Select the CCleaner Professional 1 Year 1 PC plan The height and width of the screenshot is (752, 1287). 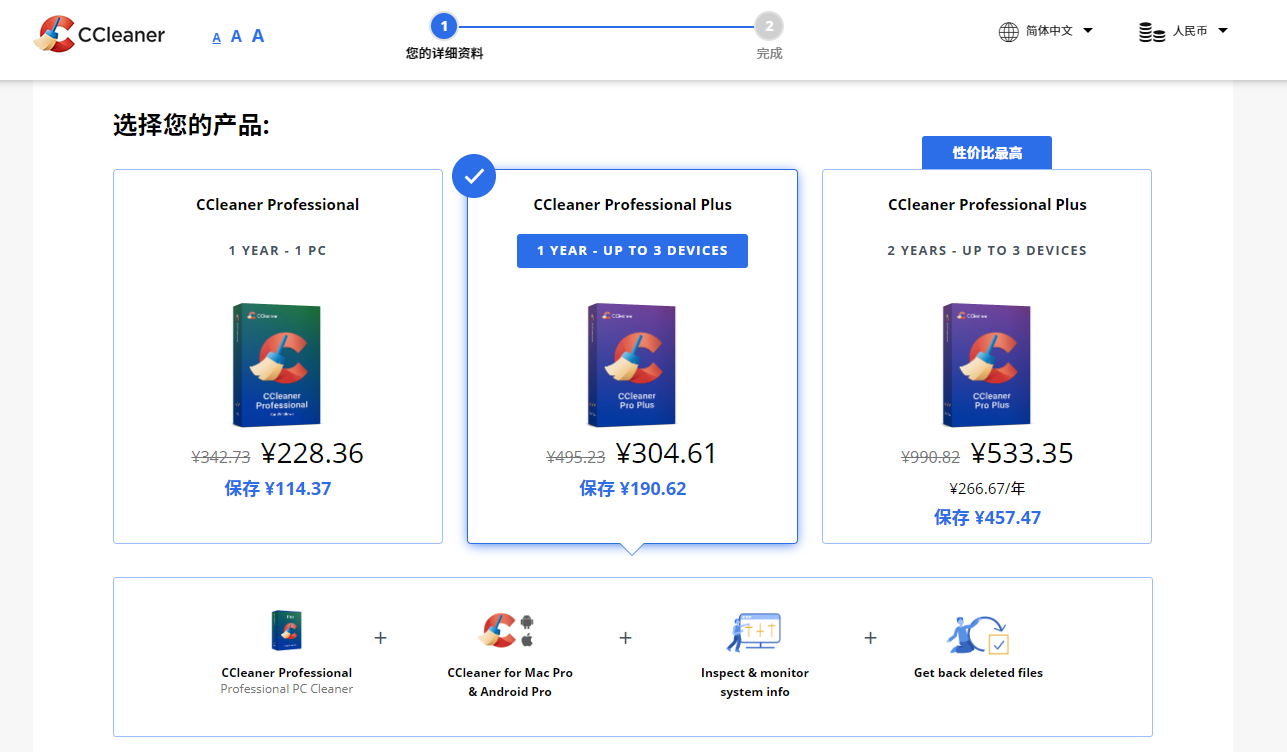278,357
